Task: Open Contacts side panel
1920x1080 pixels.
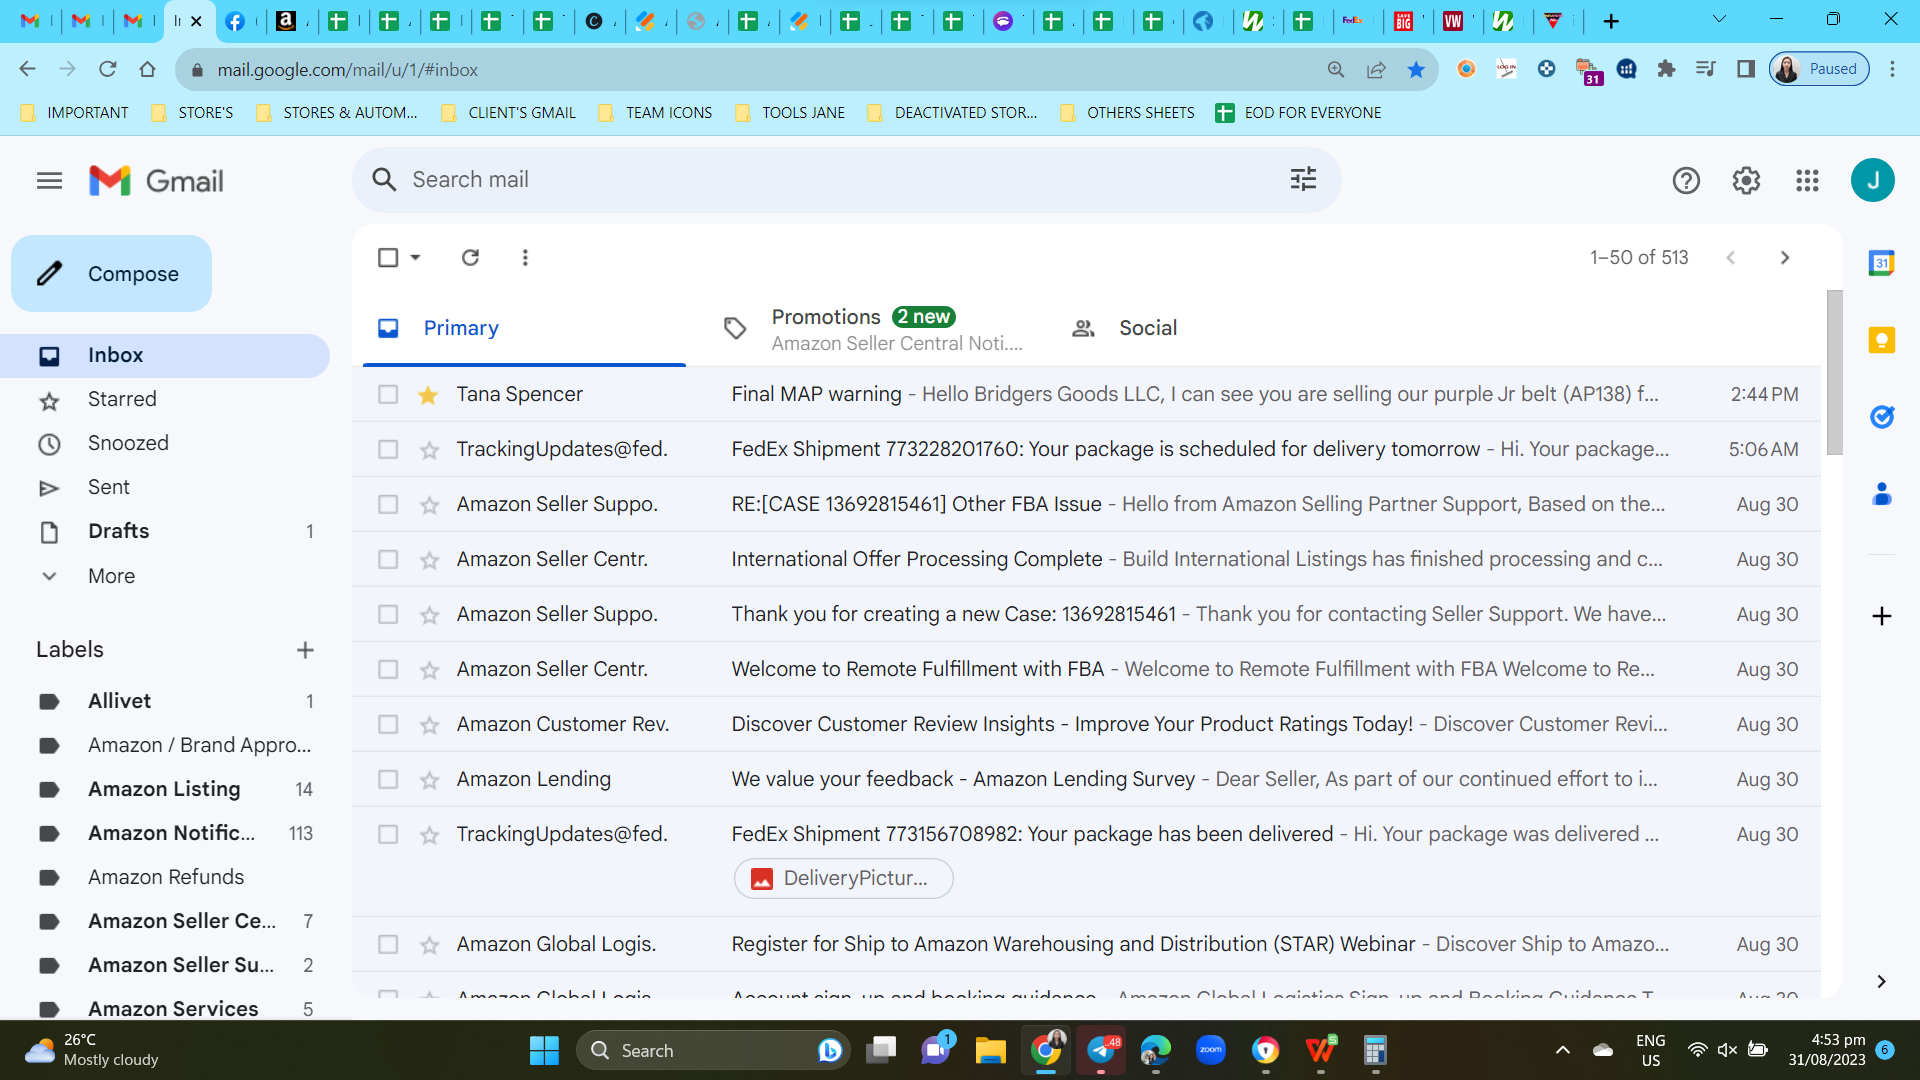Action: point(1881,494)
